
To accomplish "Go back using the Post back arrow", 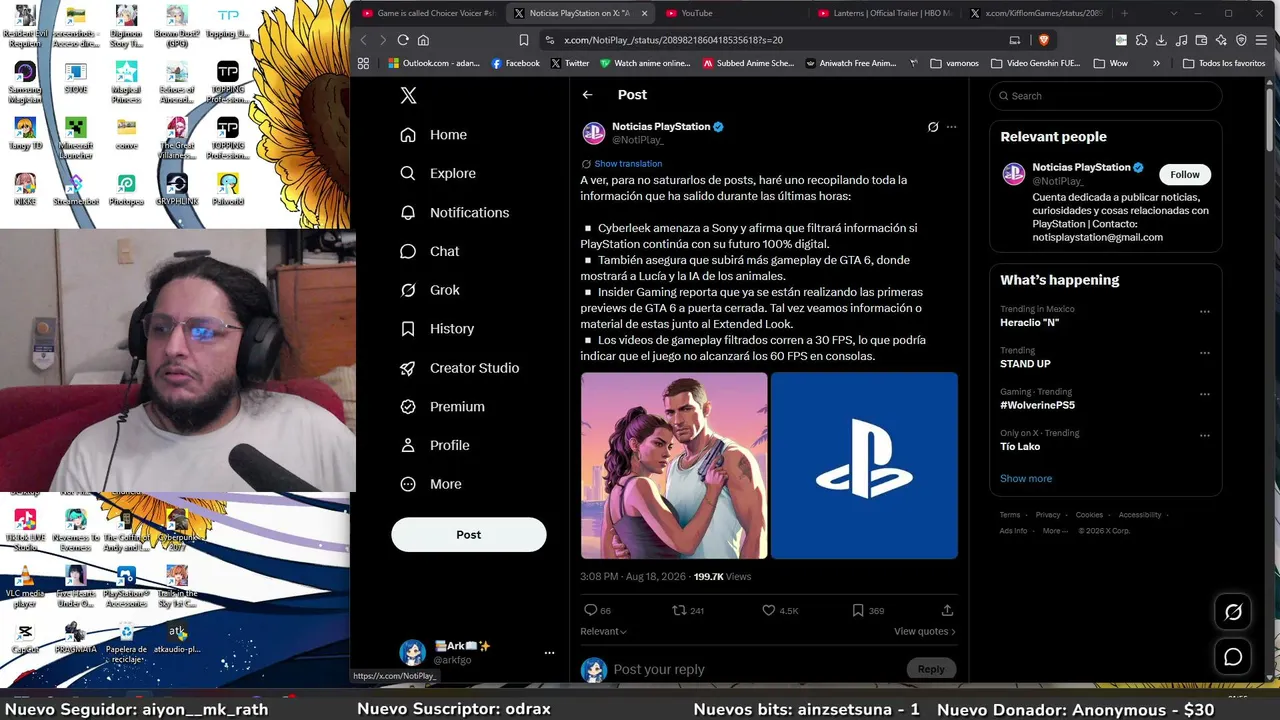I will tap(588, 95).
